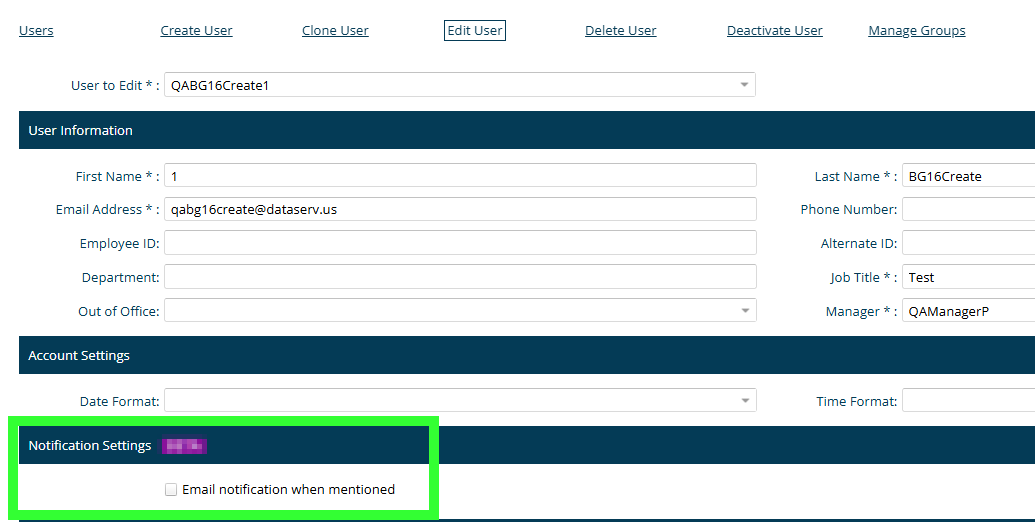
Task: Focus the Manager field showing QAManagerP
Action: 967,311
